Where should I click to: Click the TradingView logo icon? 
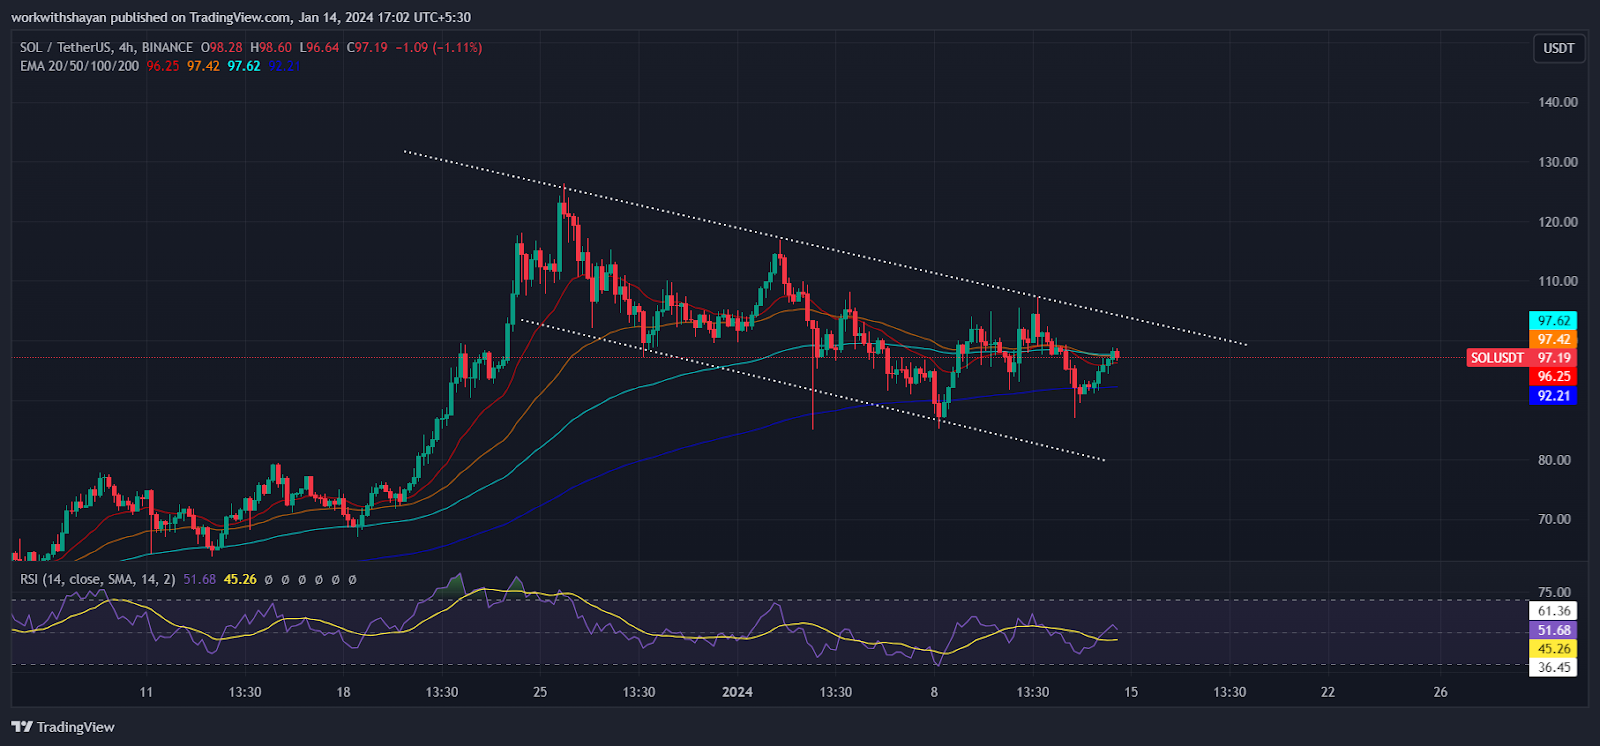22,727
